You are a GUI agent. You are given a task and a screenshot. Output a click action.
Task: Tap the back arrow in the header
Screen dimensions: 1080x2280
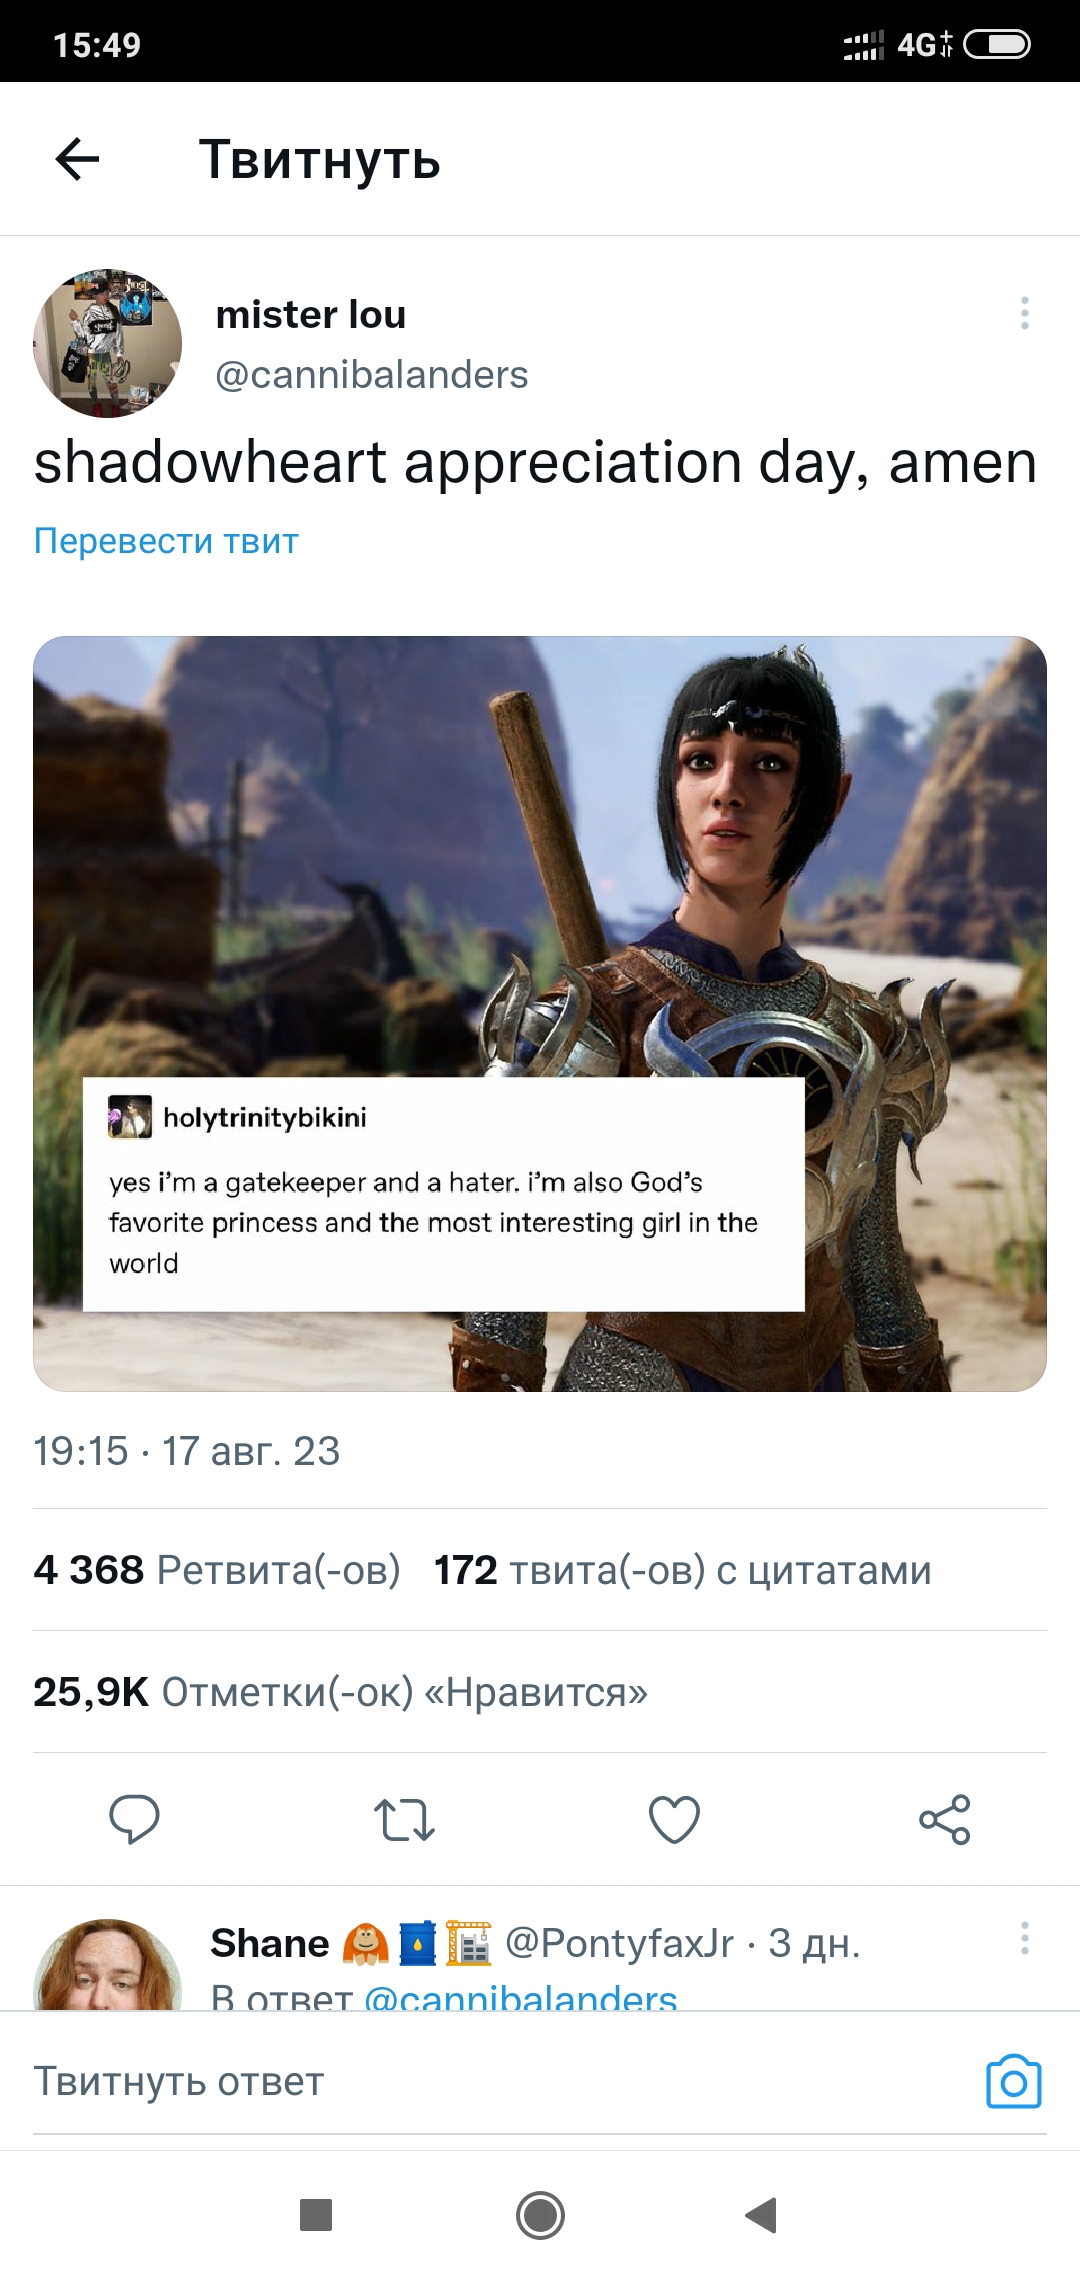[77, 159]
